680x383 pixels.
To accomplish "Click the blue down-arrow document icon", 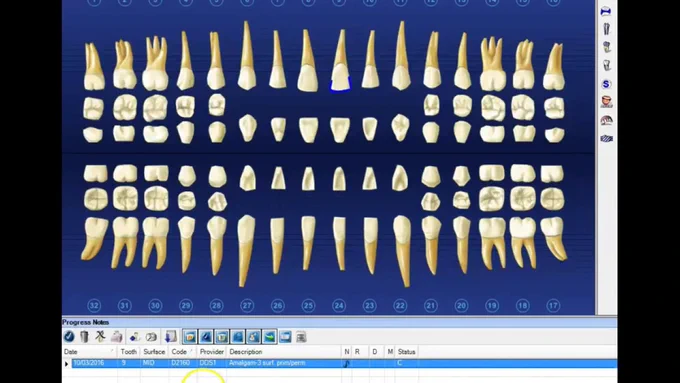I will coord(170,337).
